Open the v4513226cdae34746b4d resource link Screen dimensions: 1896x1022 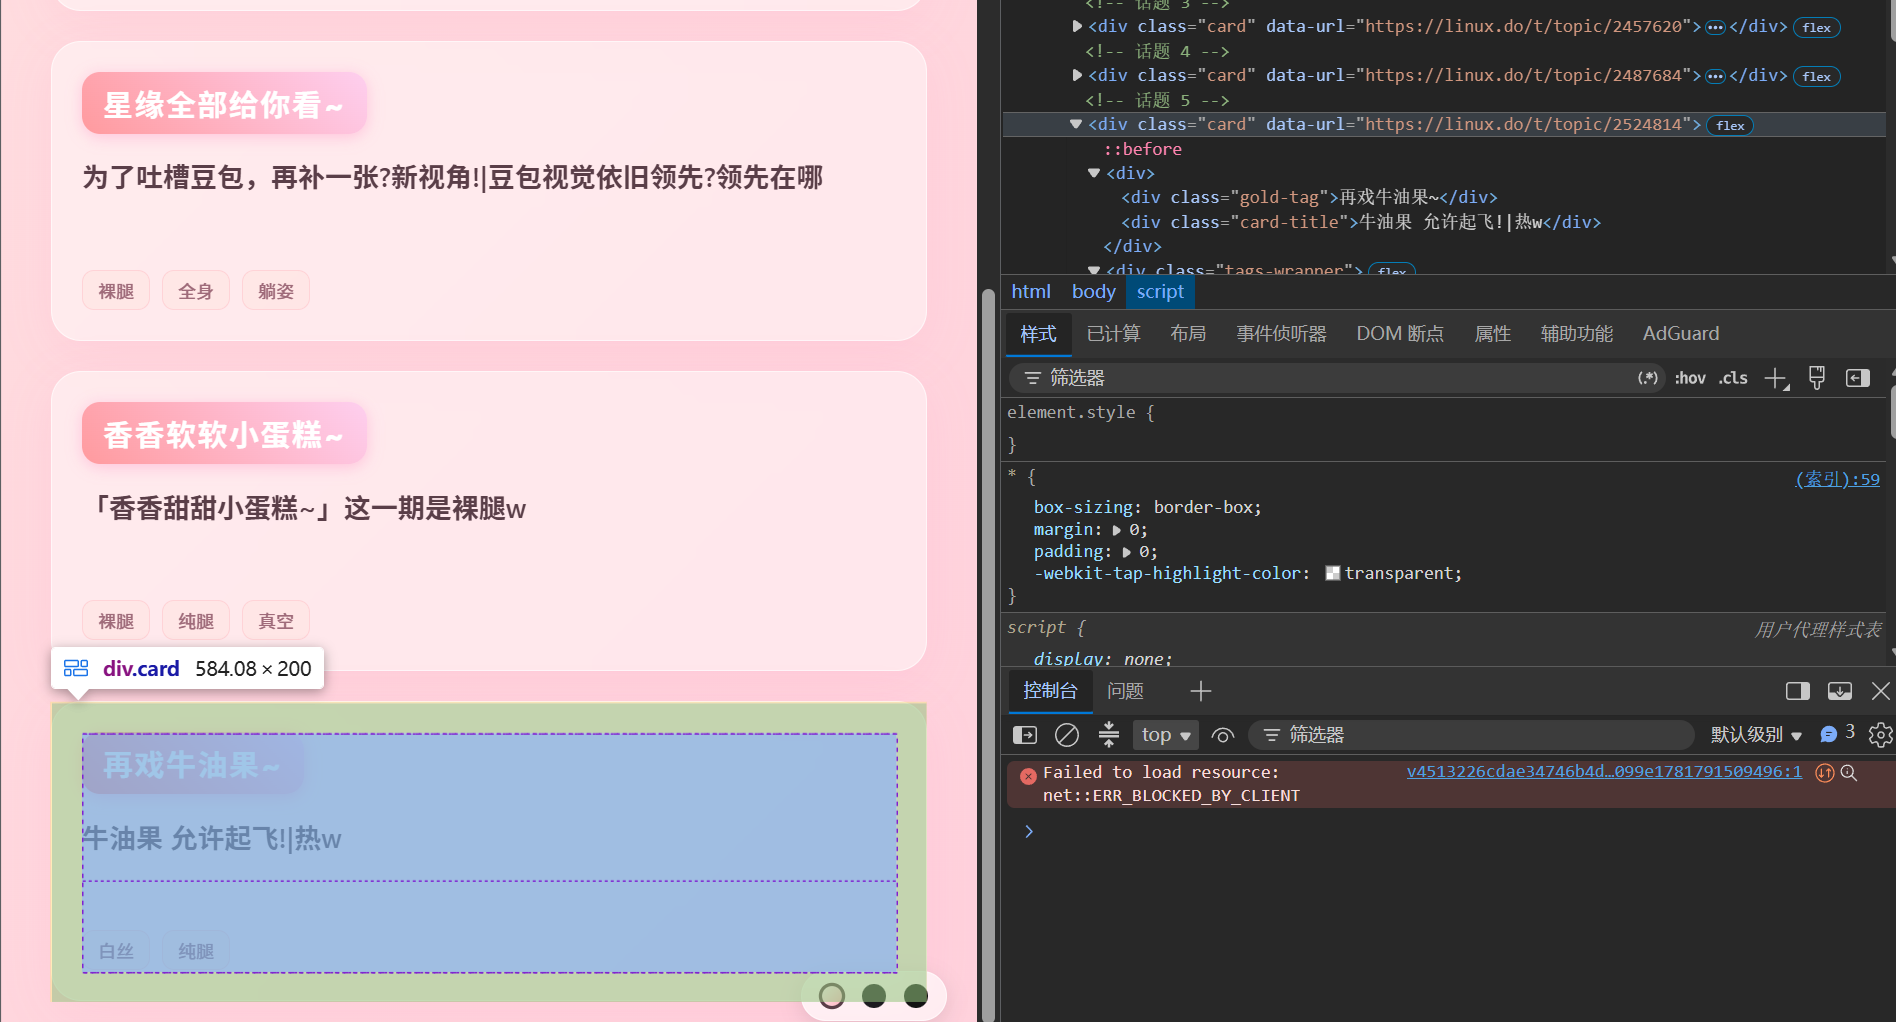pos(1603,772)
